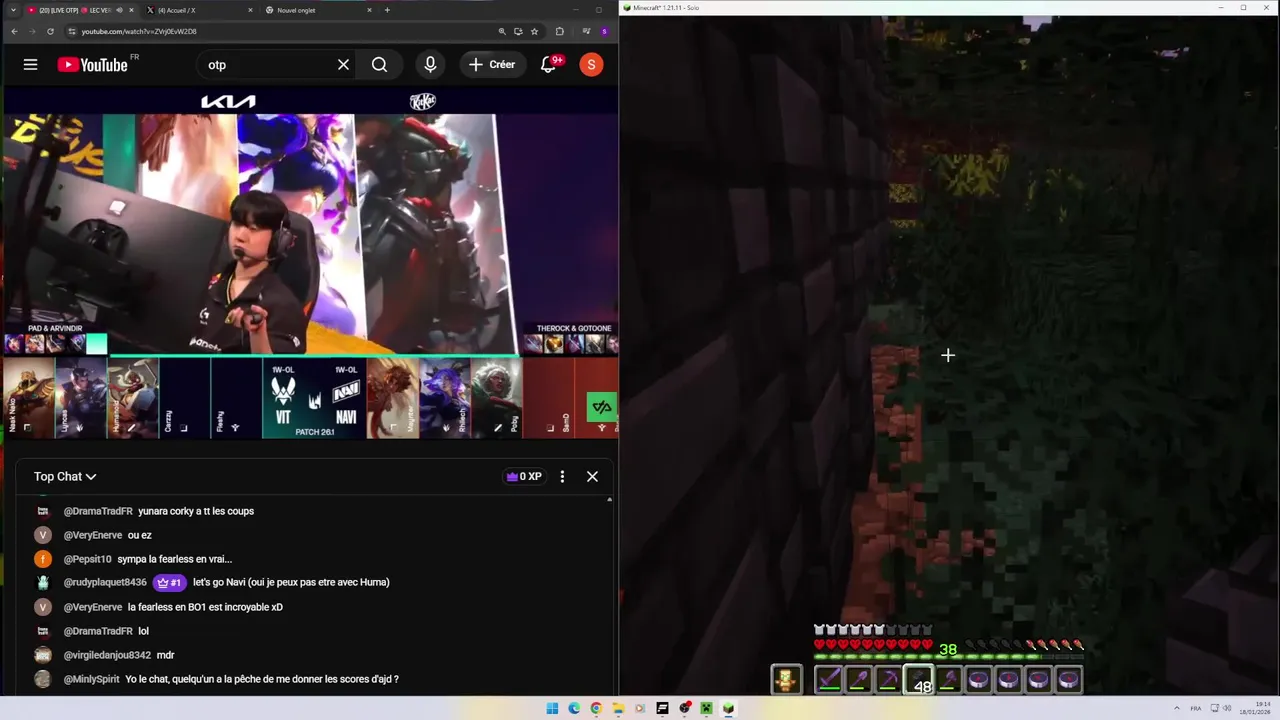Start voice search with the microphone

point(430,65)
